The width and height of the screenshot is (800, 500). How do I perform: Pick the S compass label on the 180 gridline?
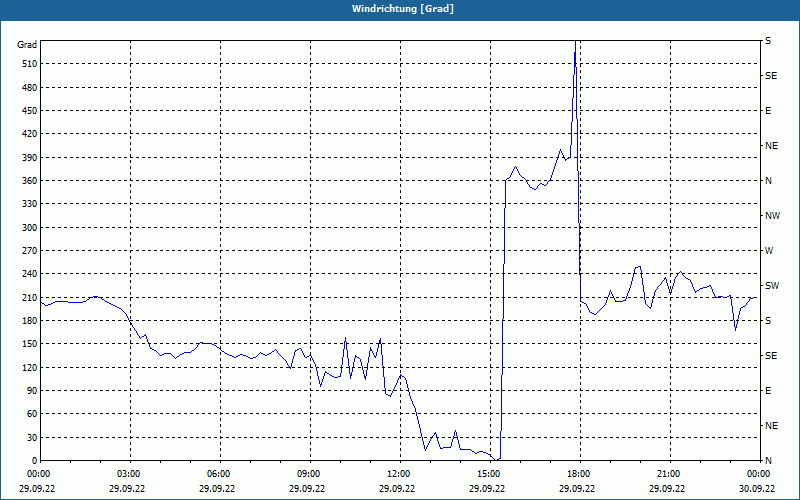[x=768, y=321]
